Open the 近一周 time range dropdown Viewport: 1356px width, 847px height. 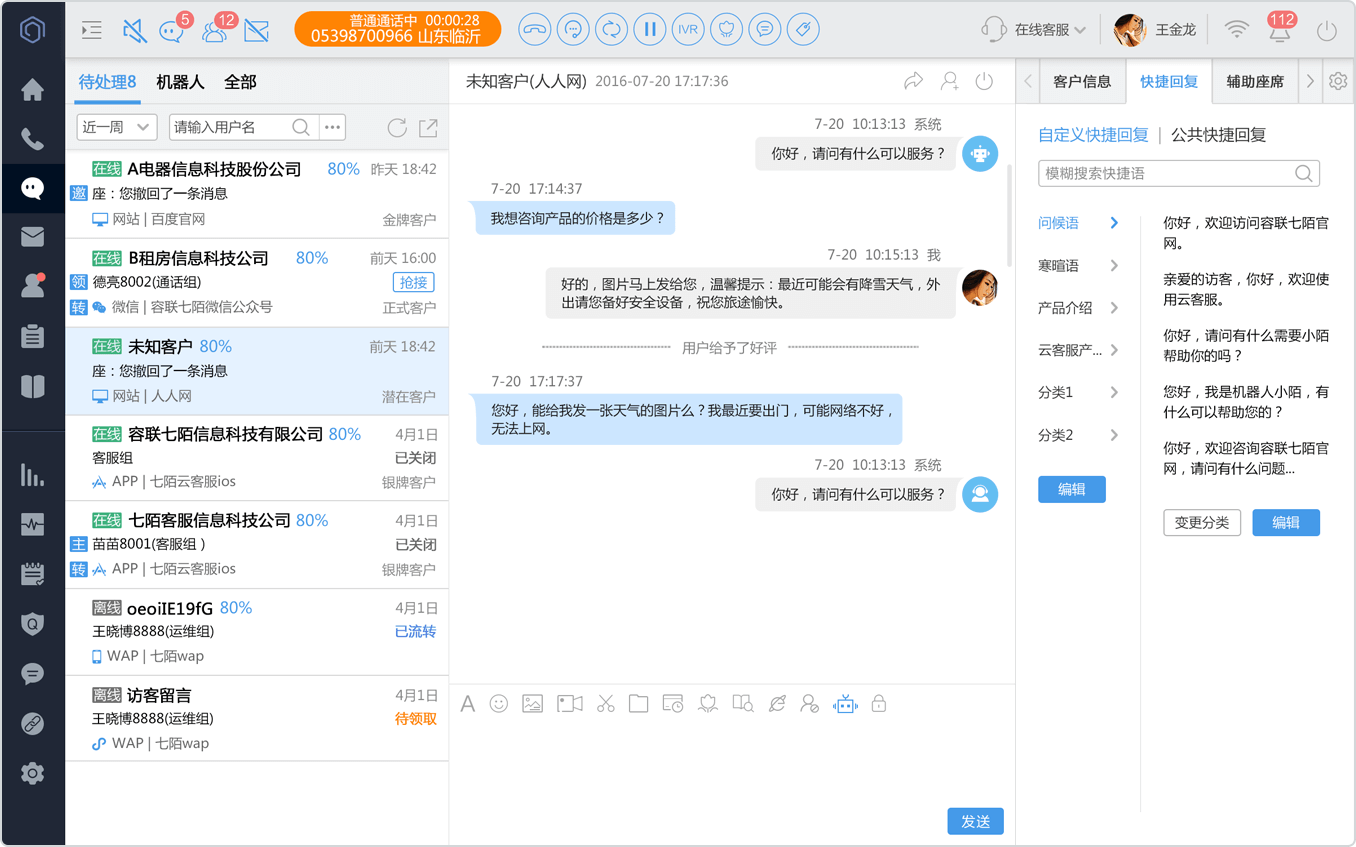click(117, 127)
